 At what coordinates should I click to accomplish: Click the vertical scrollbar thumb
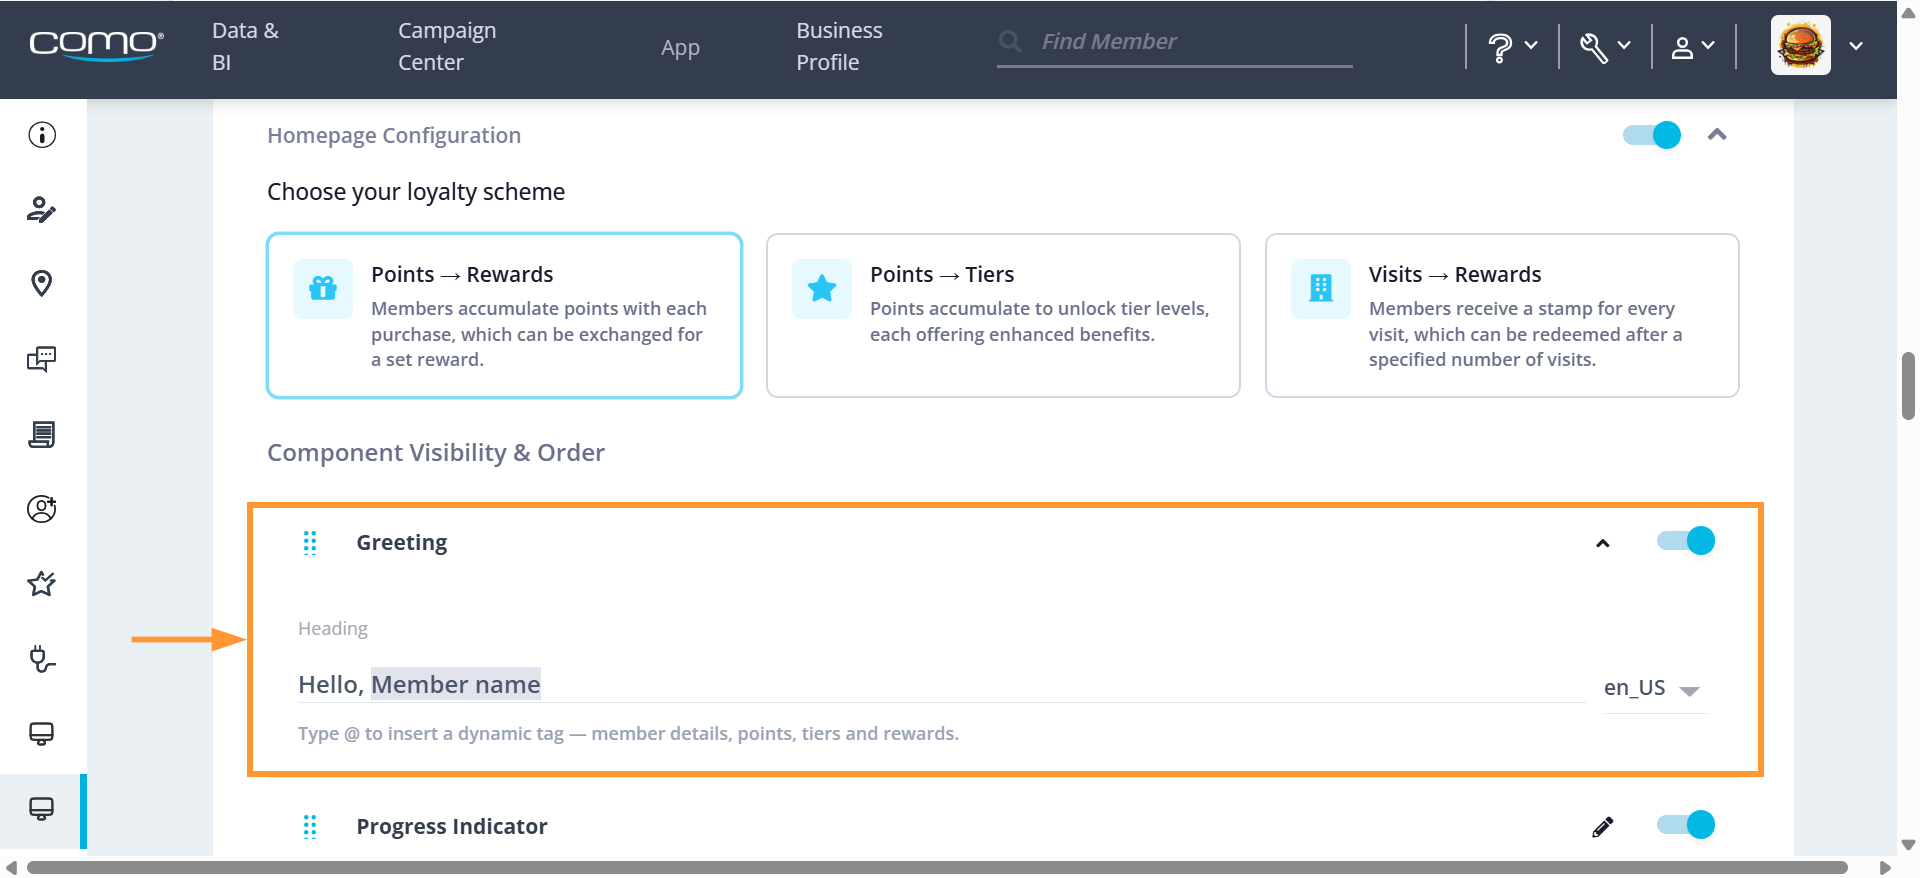pyautogui.click(x=1908, y=386)
